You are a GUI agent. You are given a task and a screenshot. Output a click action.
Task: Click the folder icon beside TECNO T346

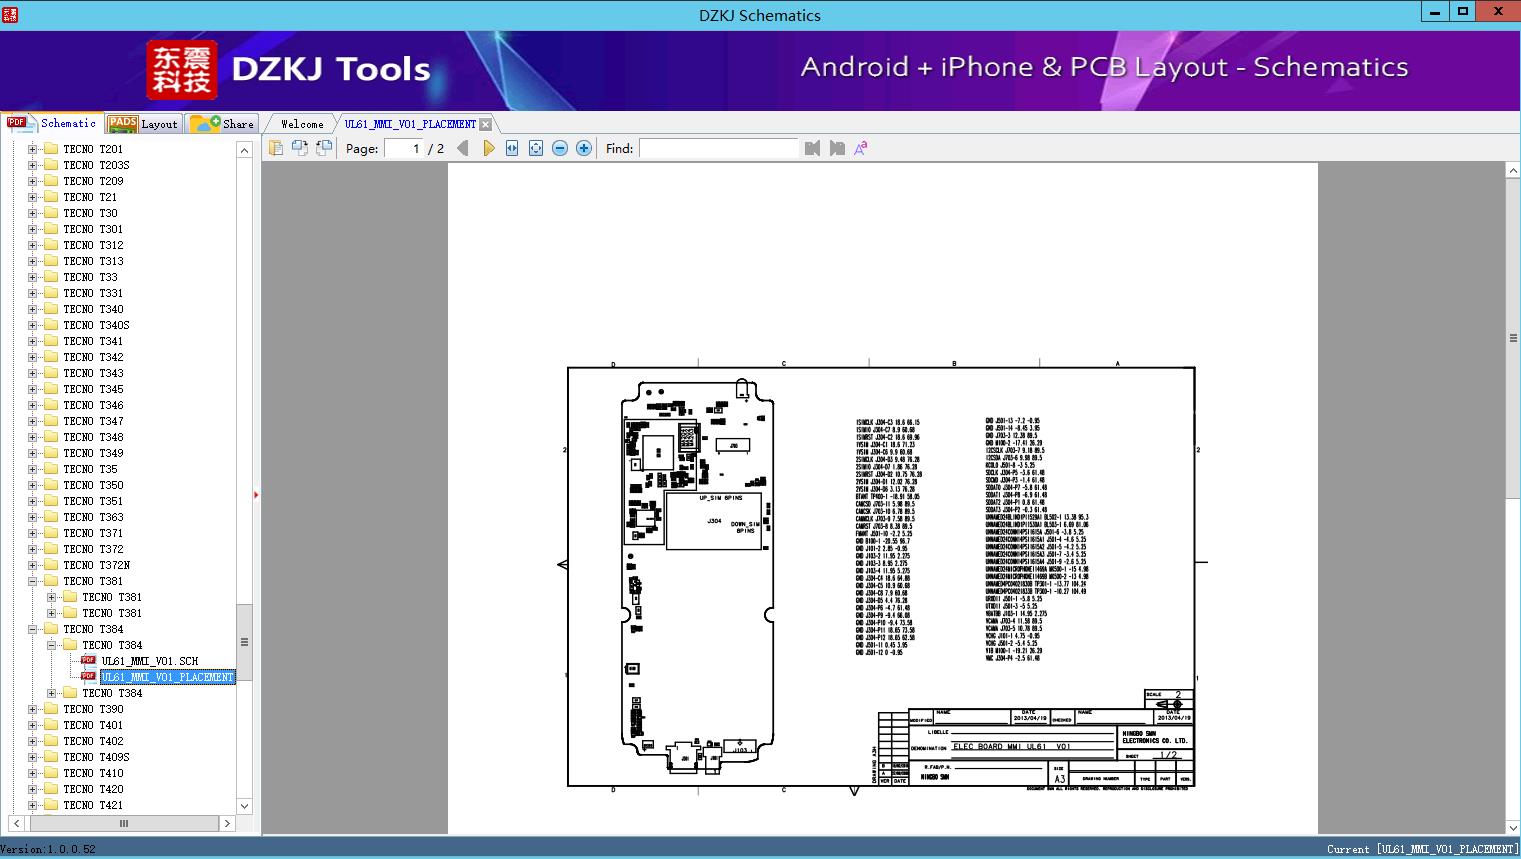[x=51, y=405]
